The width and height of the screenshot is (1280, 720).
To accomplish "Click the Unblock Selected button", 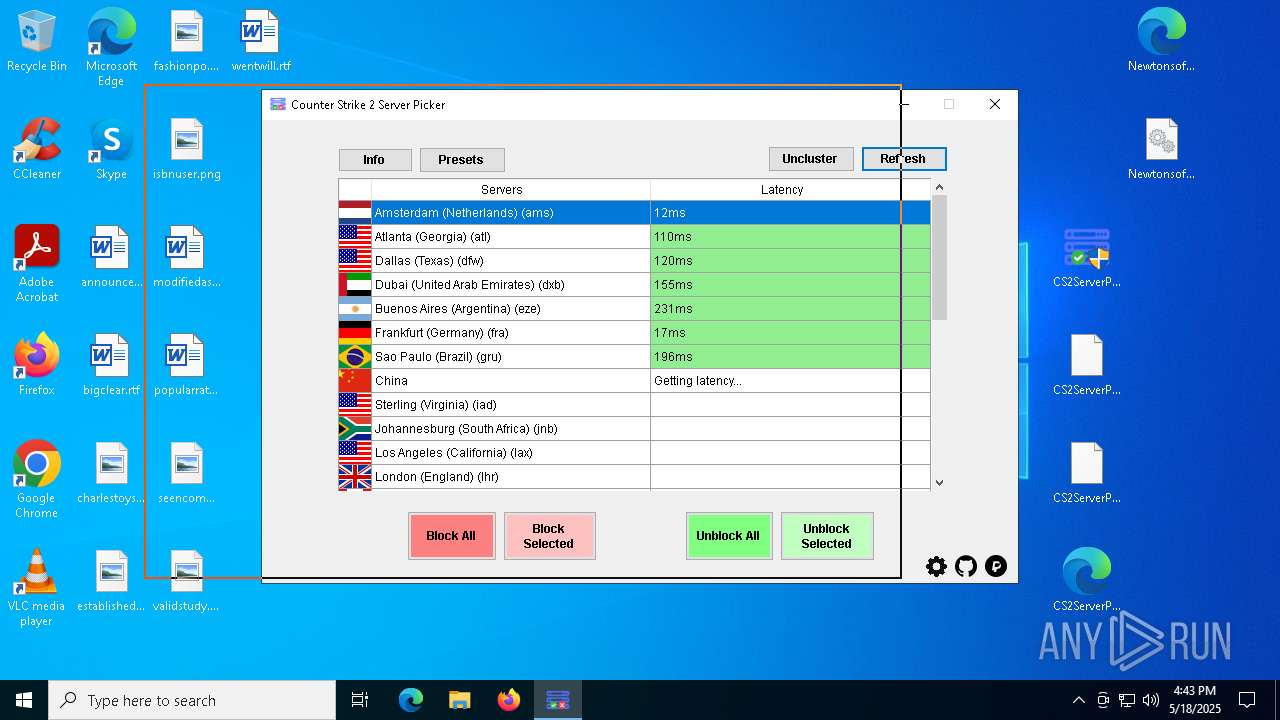I will click(826, 536).
